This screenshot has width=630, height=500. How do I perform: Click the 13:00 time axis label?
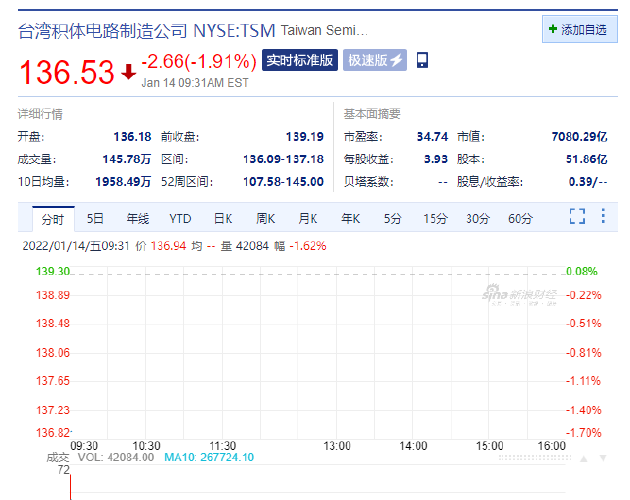(337, 446)
